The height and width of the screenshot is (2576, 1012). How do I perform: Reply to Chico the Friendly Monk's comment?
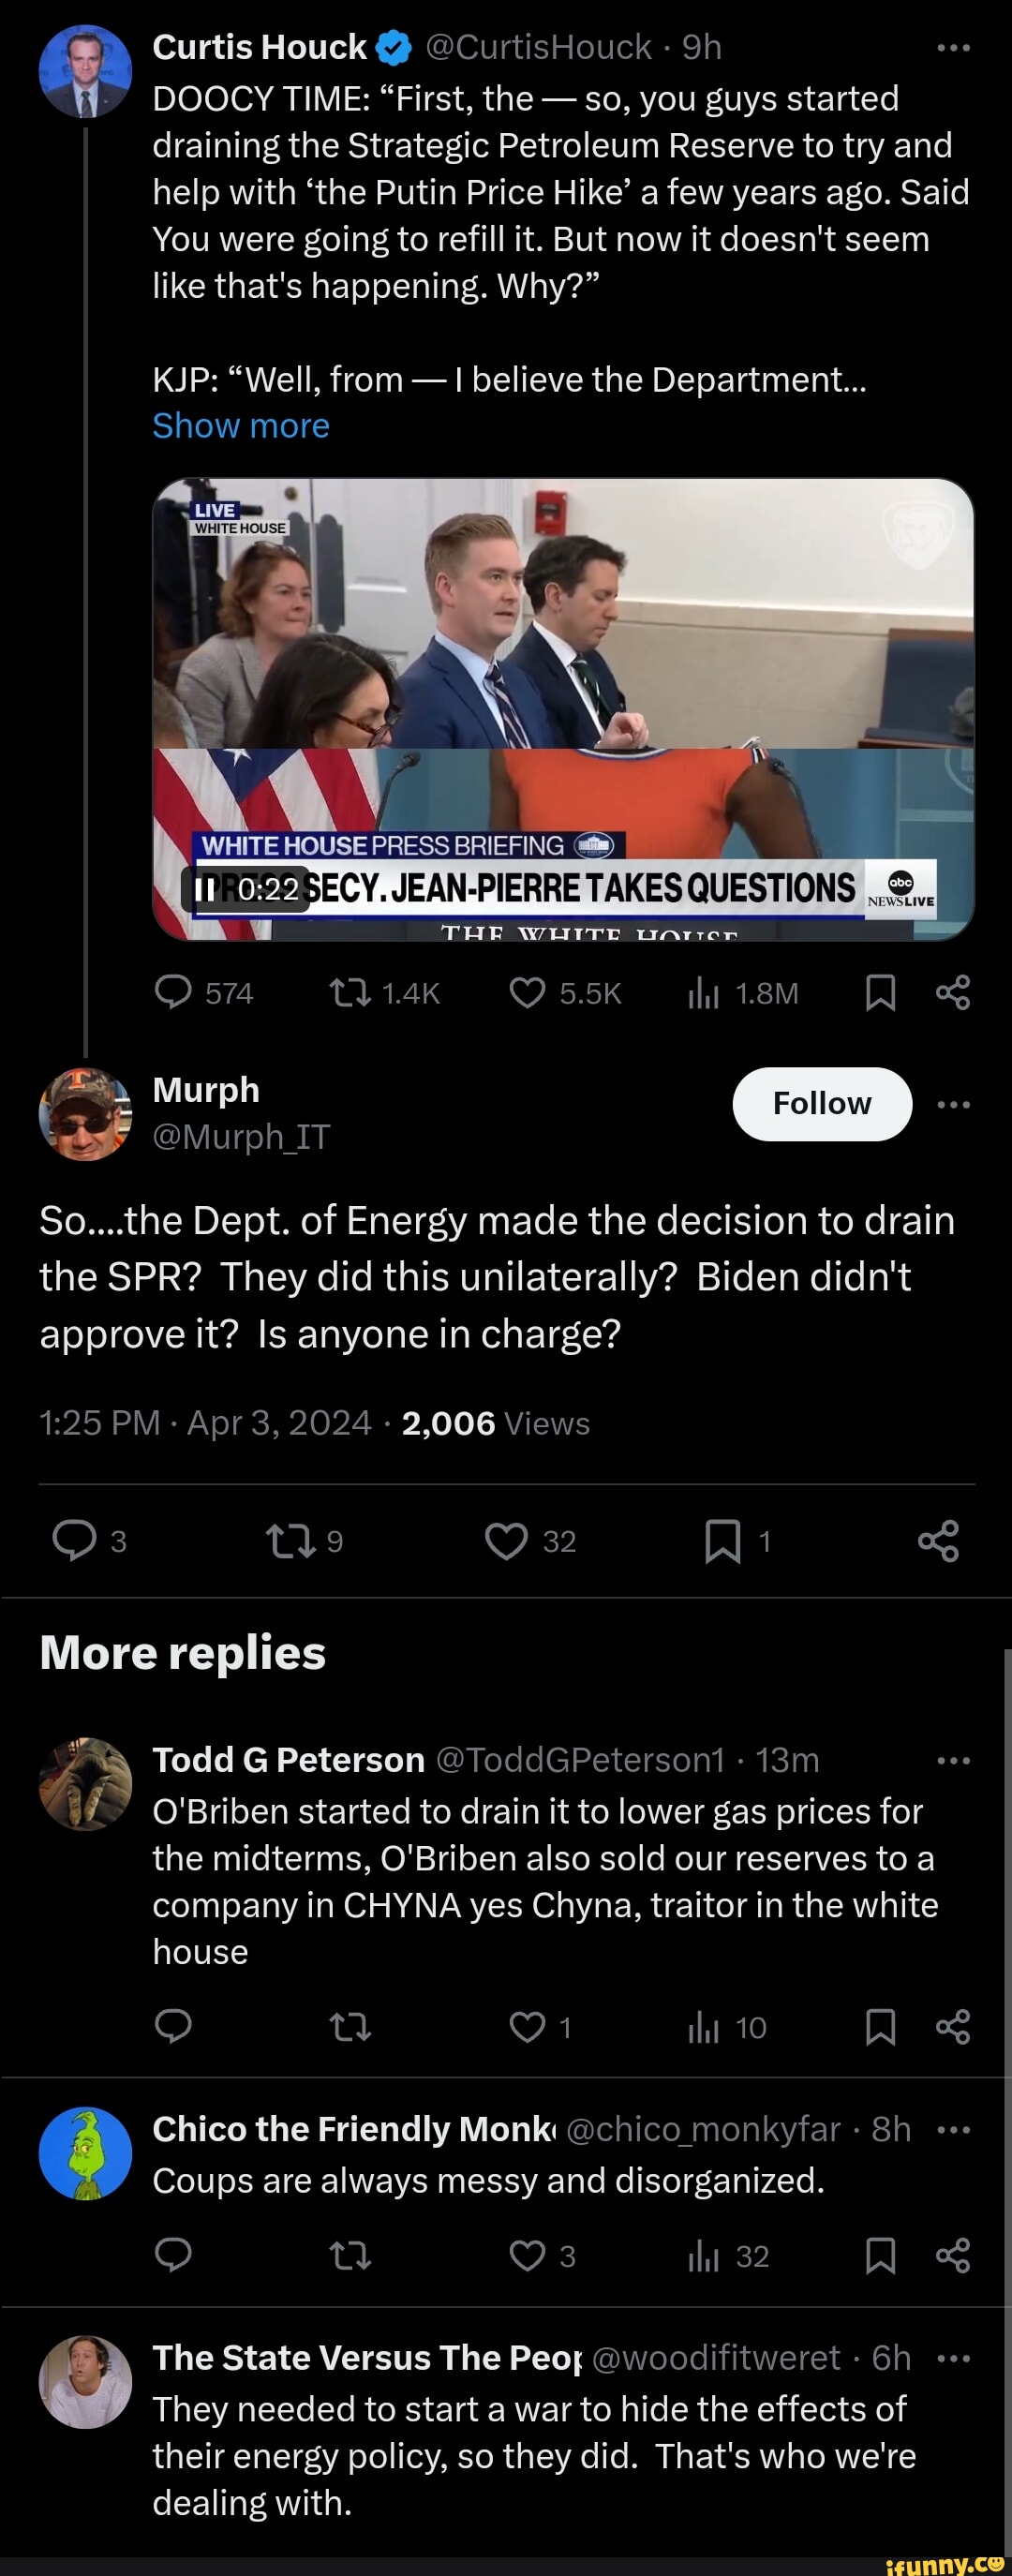(x=174, y=2256)
